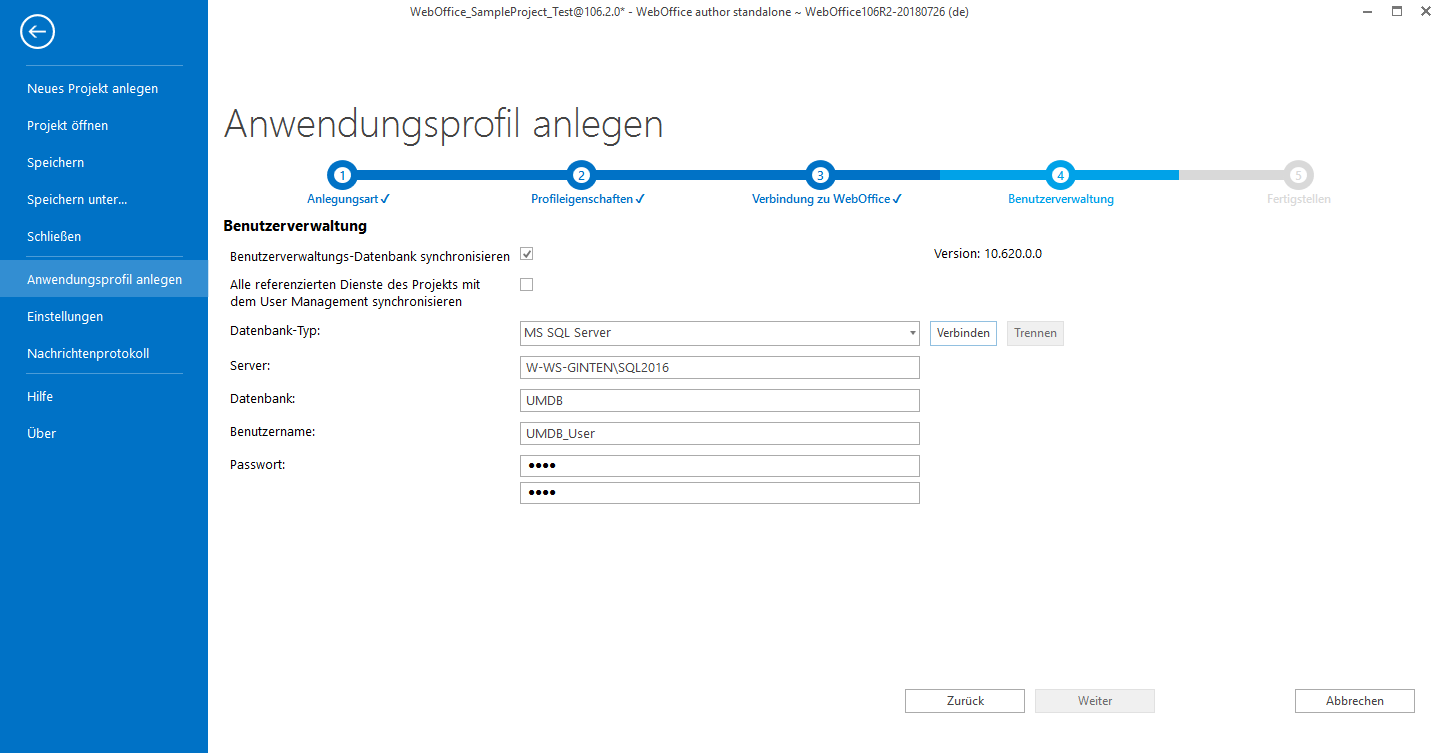Click the grayed step 5 Fertigstellen circle

click(x=1297, y=174)
